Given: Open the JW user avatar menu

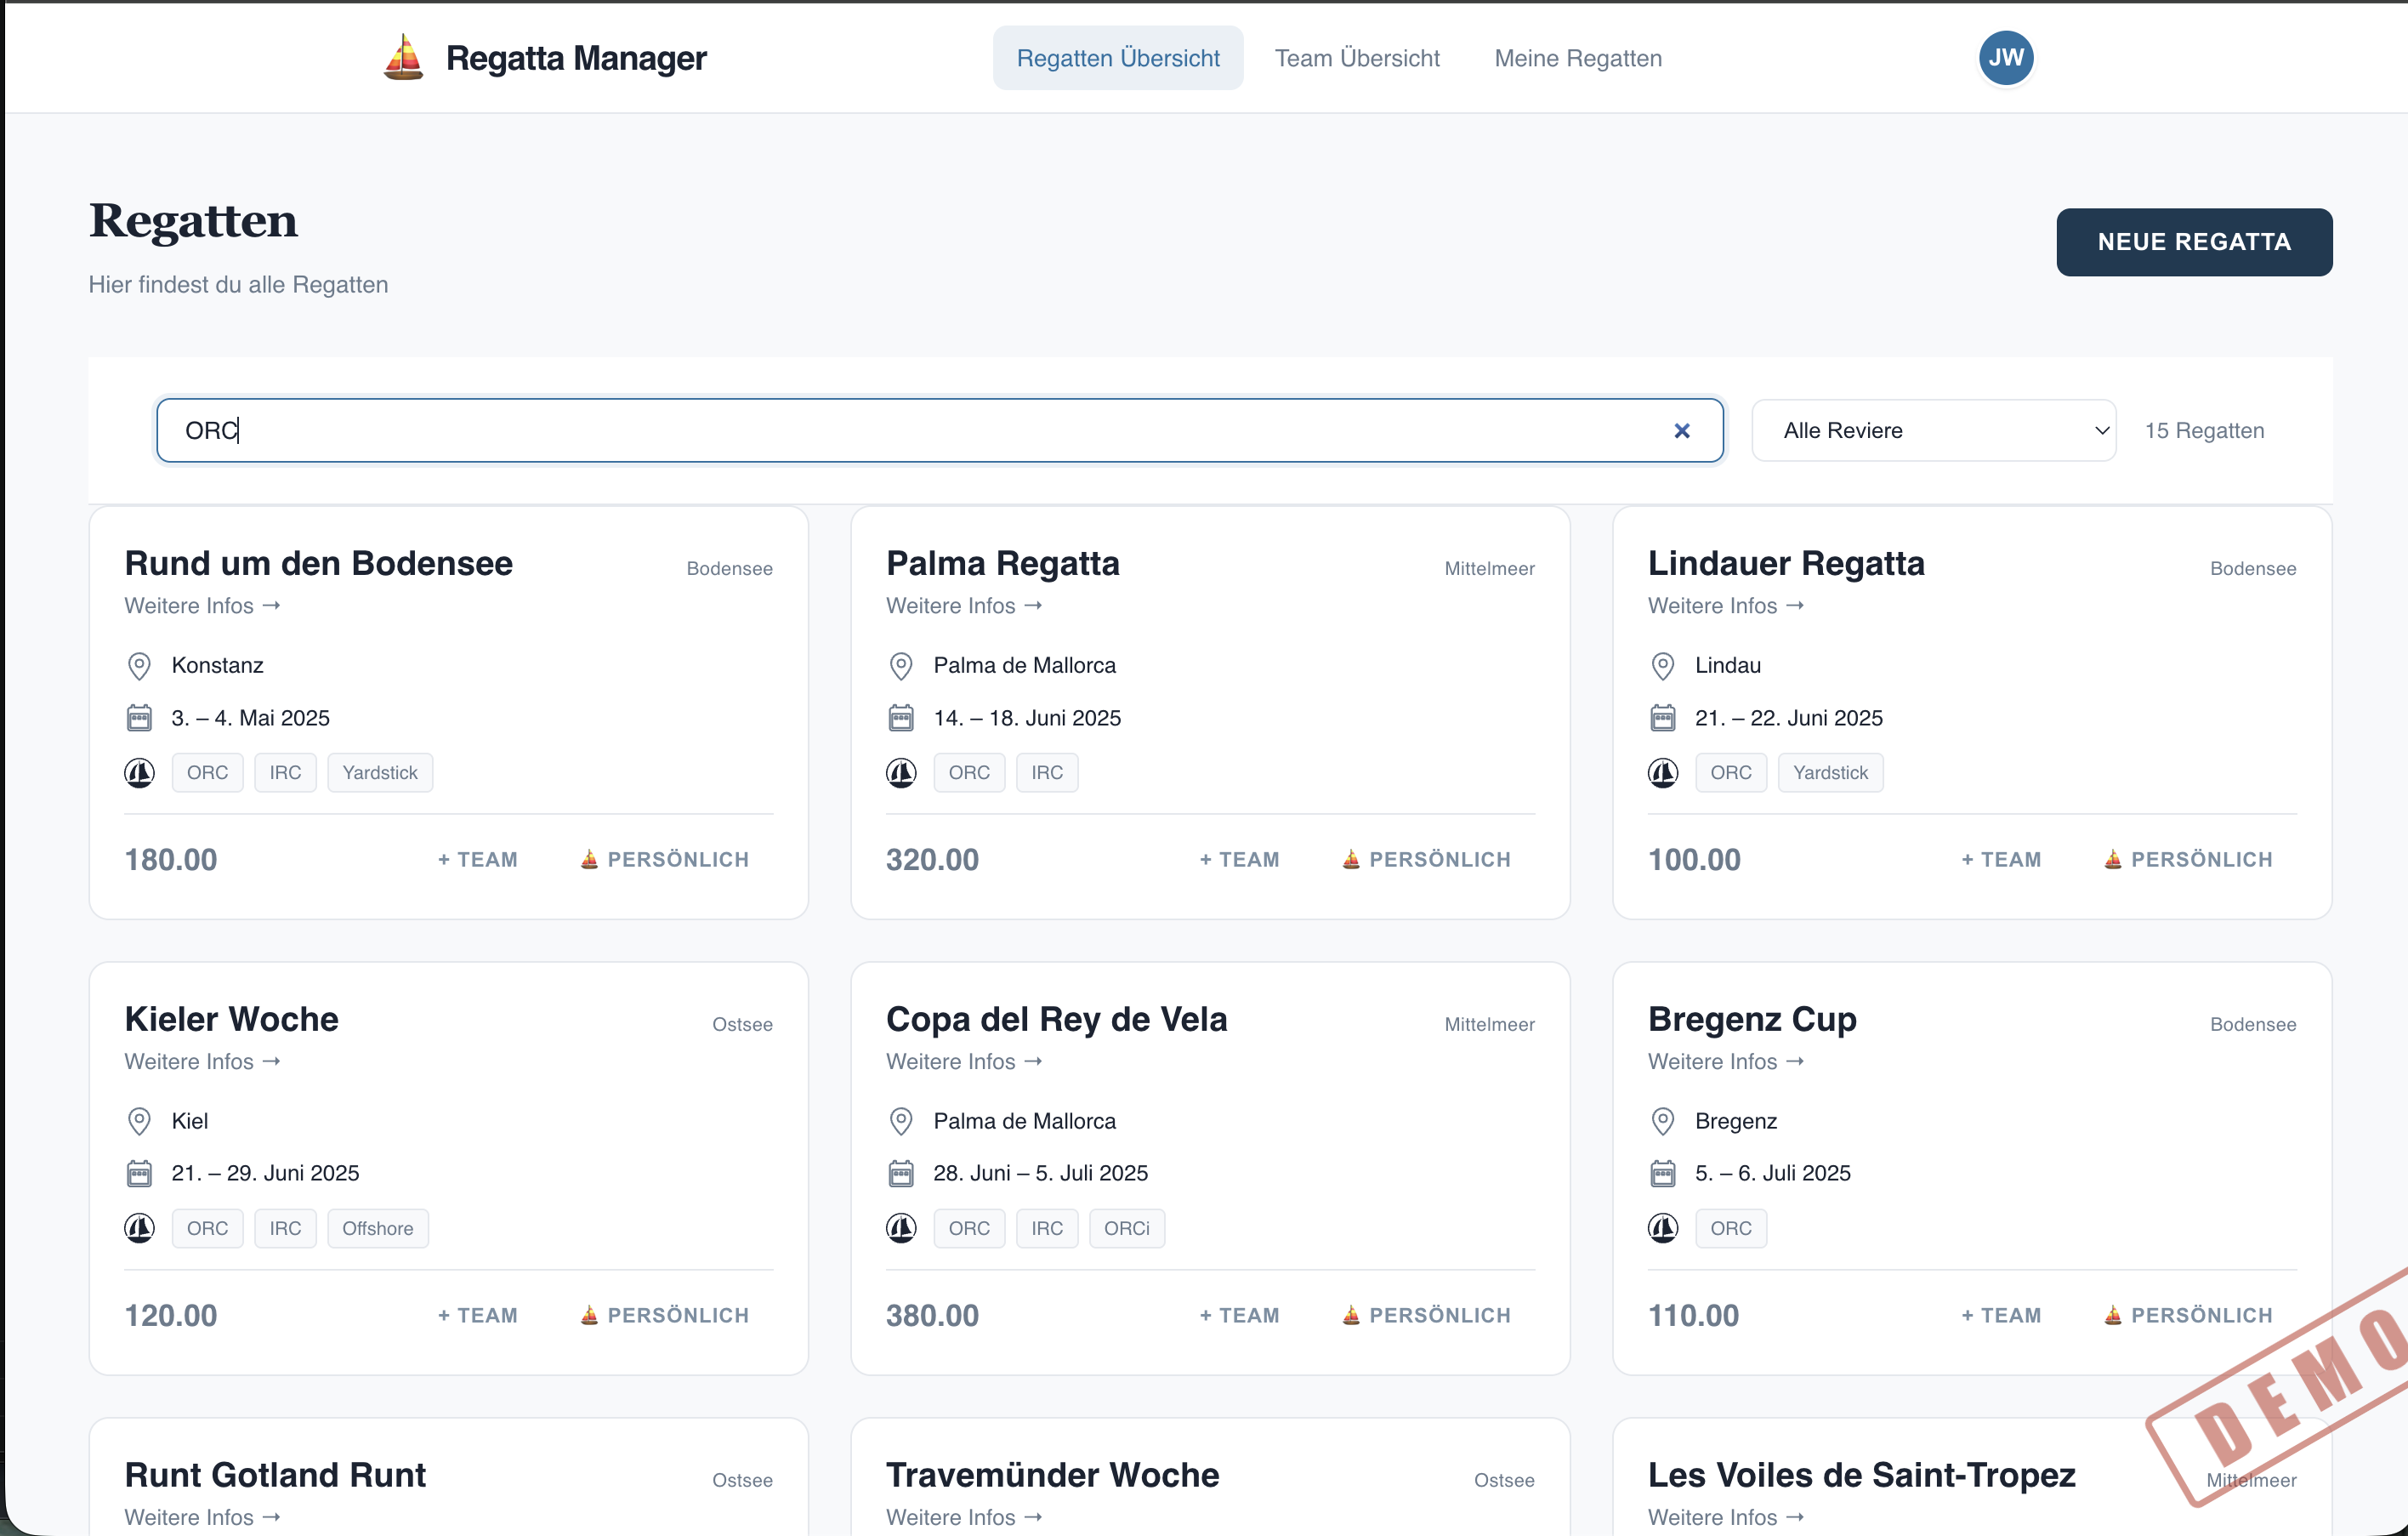Looking at the screenshot, I should [x=2005, y=58].
